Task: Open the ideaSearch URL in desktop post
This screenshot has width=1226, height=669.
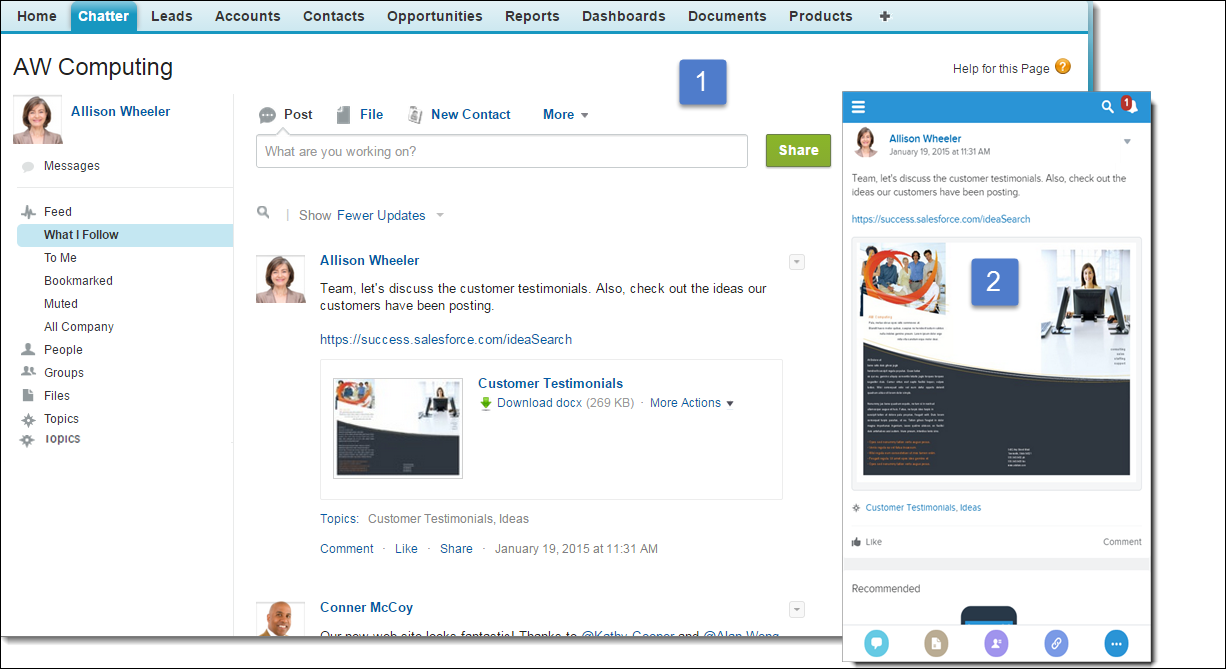Action: pos(446,340)
